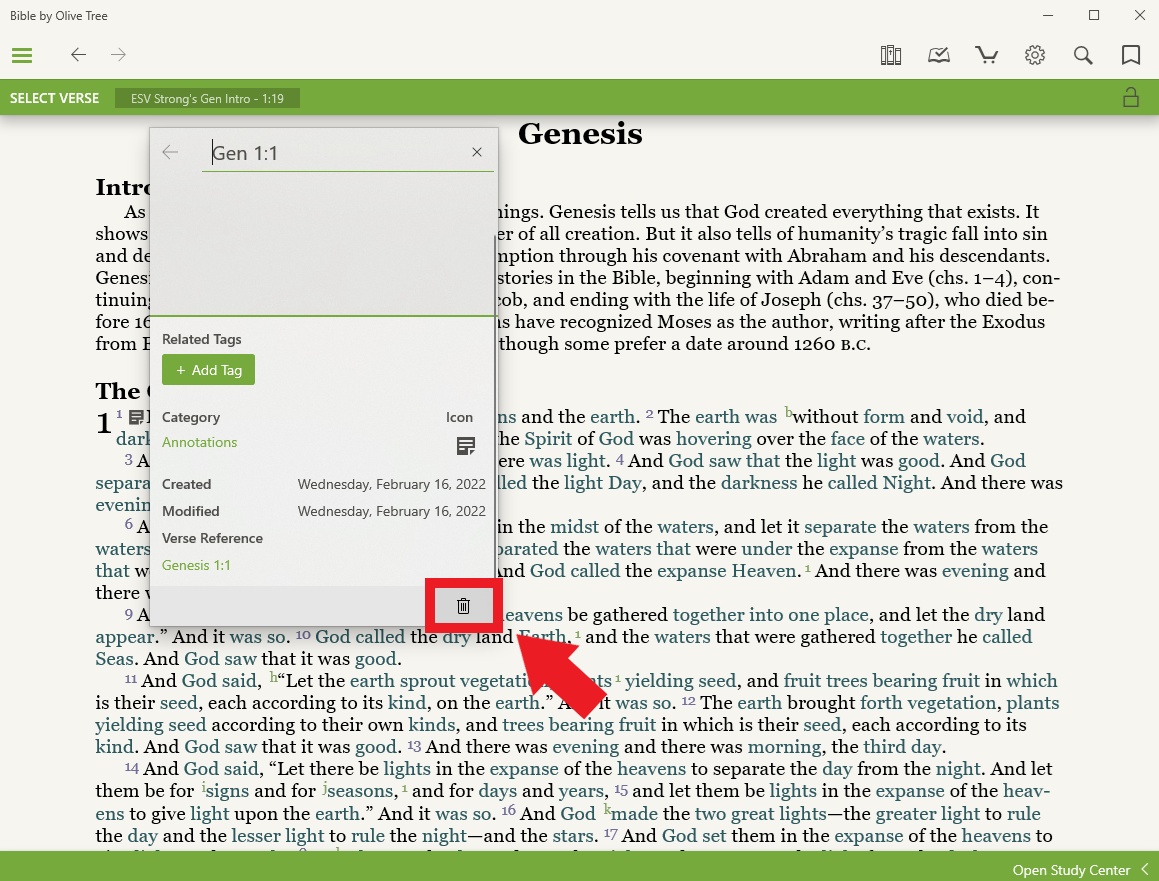Click the Add Tag button
1159x881 pixels.
(209, 370)
